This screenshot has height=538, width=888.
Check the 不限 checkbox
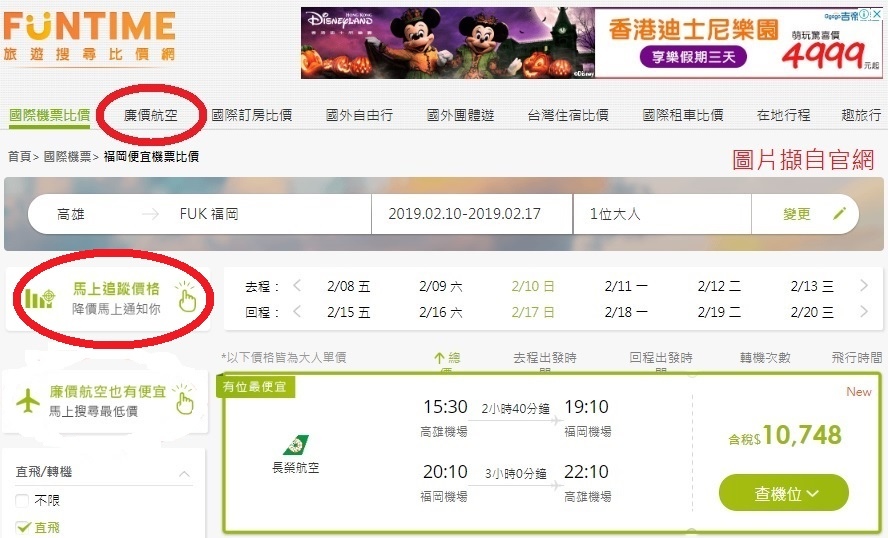pos(22,501)
